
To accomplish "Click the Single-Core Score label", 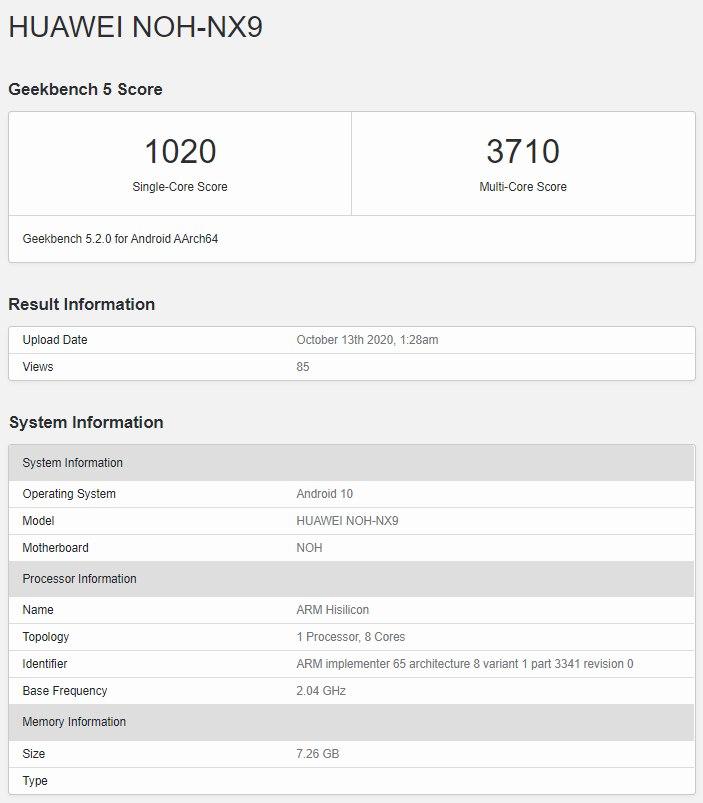I will tap(180, 187).
